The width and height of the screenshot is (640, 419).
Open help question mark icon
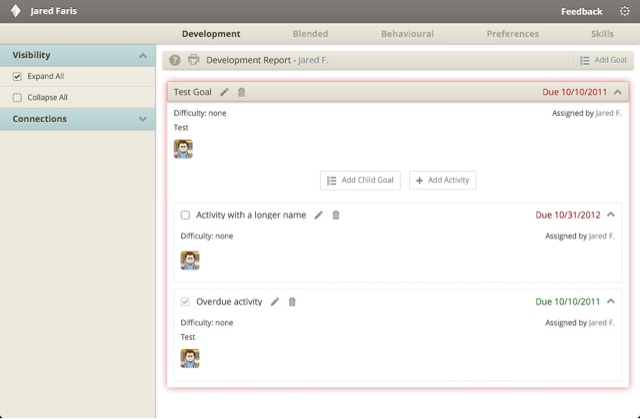point(175,60)
